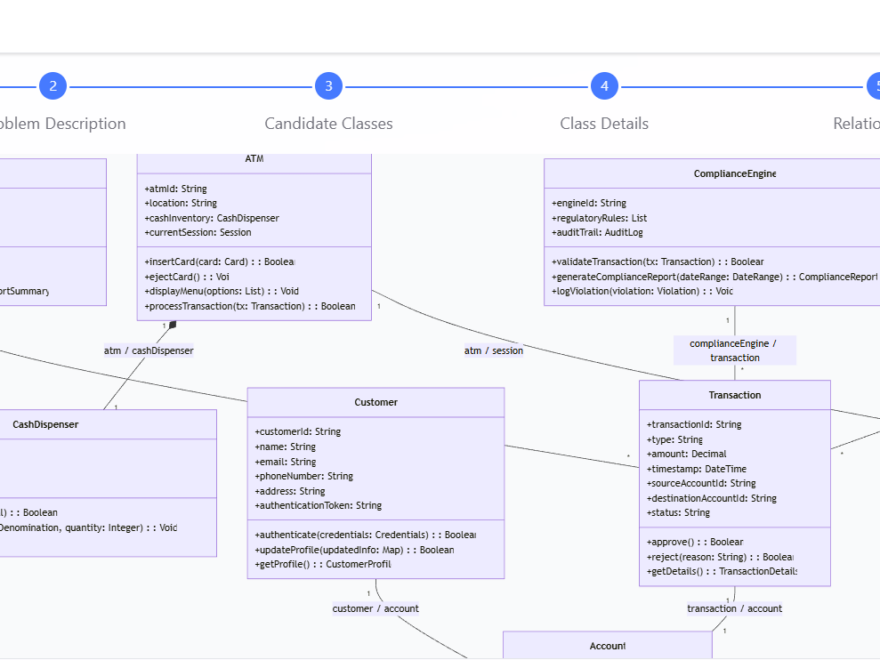Select step 2 circle in the progress bar

coord(52,86)
